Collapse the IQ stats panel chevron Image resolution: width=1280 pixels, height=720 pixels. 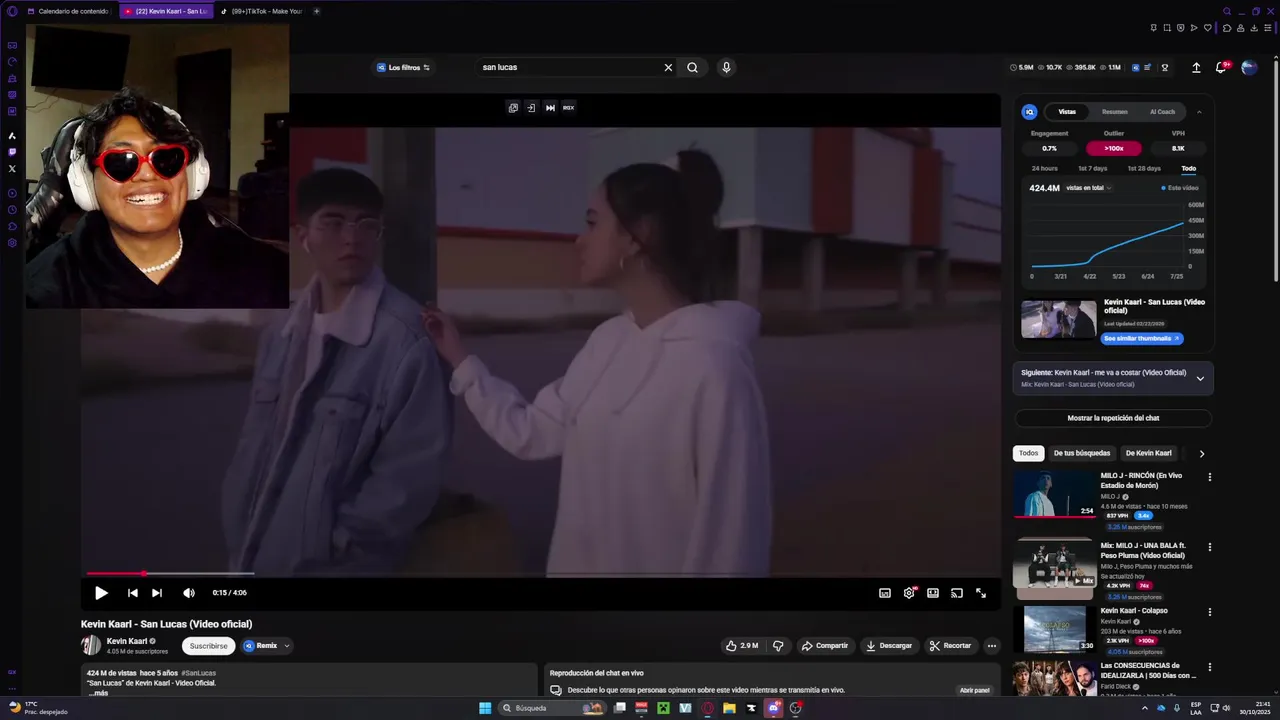tap(1199, 112)
